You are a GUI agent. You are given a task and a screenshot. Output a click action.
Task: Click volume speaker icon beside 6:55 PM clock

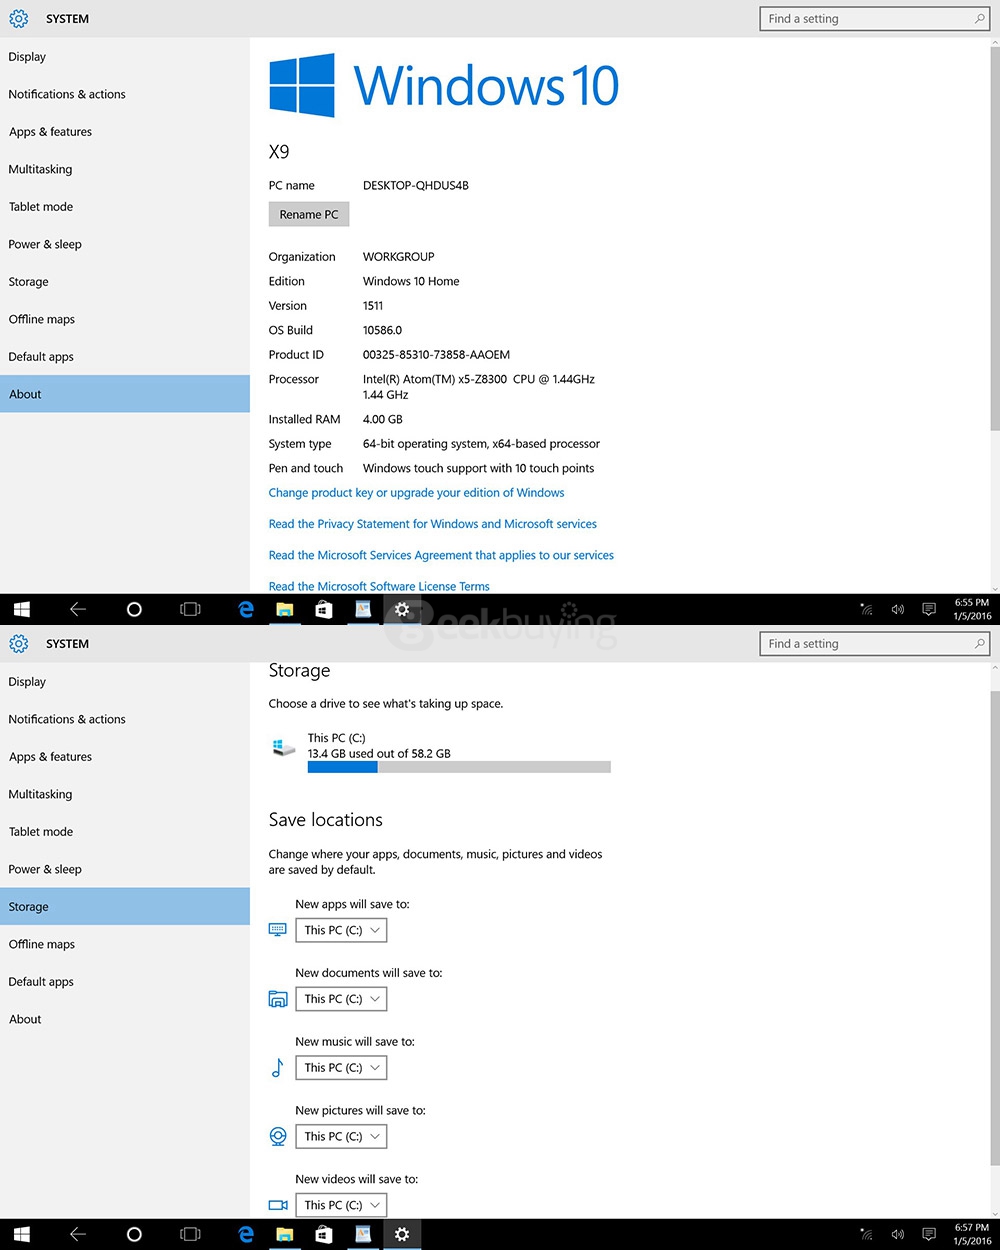point(898,609)
